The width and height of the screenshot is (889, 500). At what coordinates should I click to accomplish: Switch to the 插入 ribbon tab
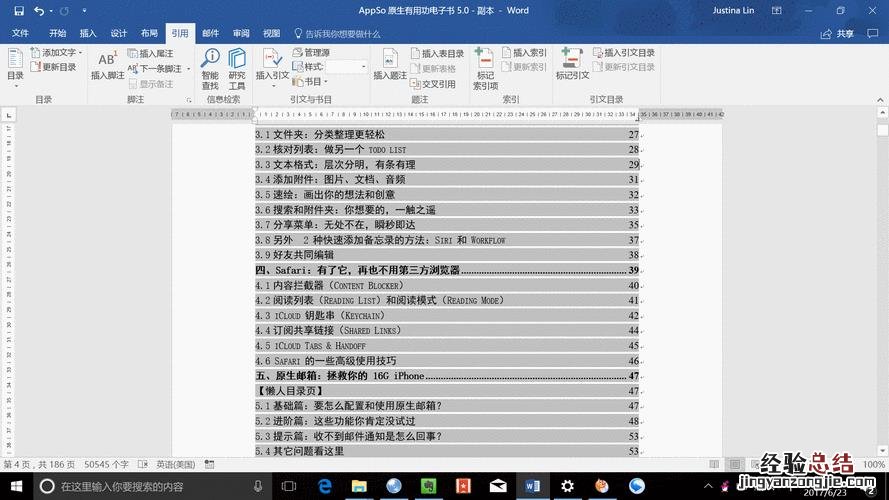pyautogui.click(x=88, y=33)
